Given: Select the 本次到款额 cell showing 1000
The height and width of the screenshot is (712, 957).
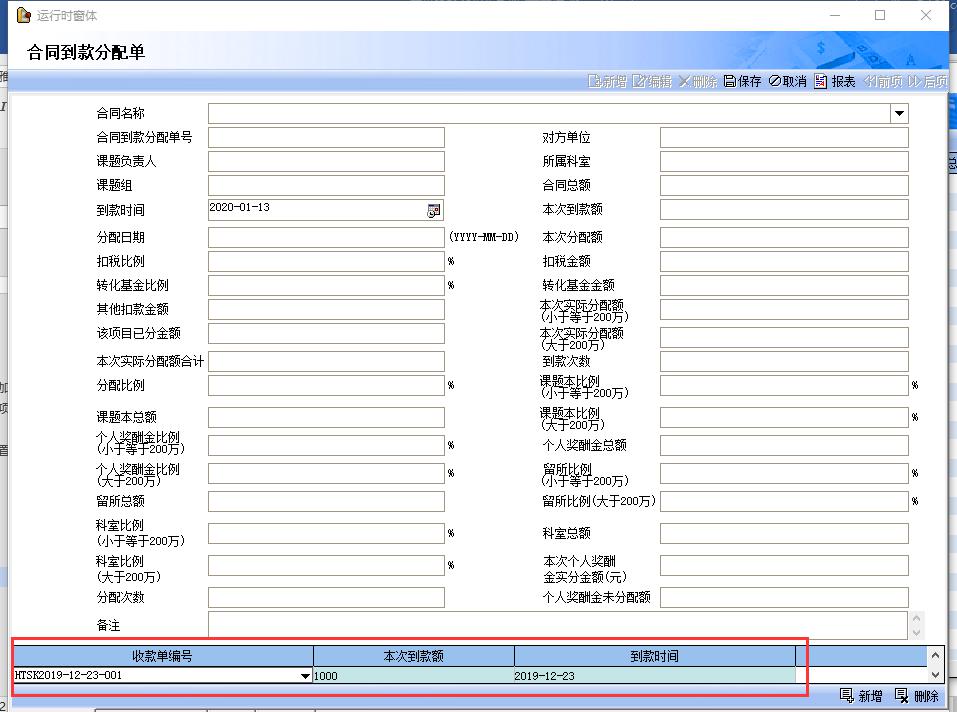Looking at the screenshot, I should point(413,676).
